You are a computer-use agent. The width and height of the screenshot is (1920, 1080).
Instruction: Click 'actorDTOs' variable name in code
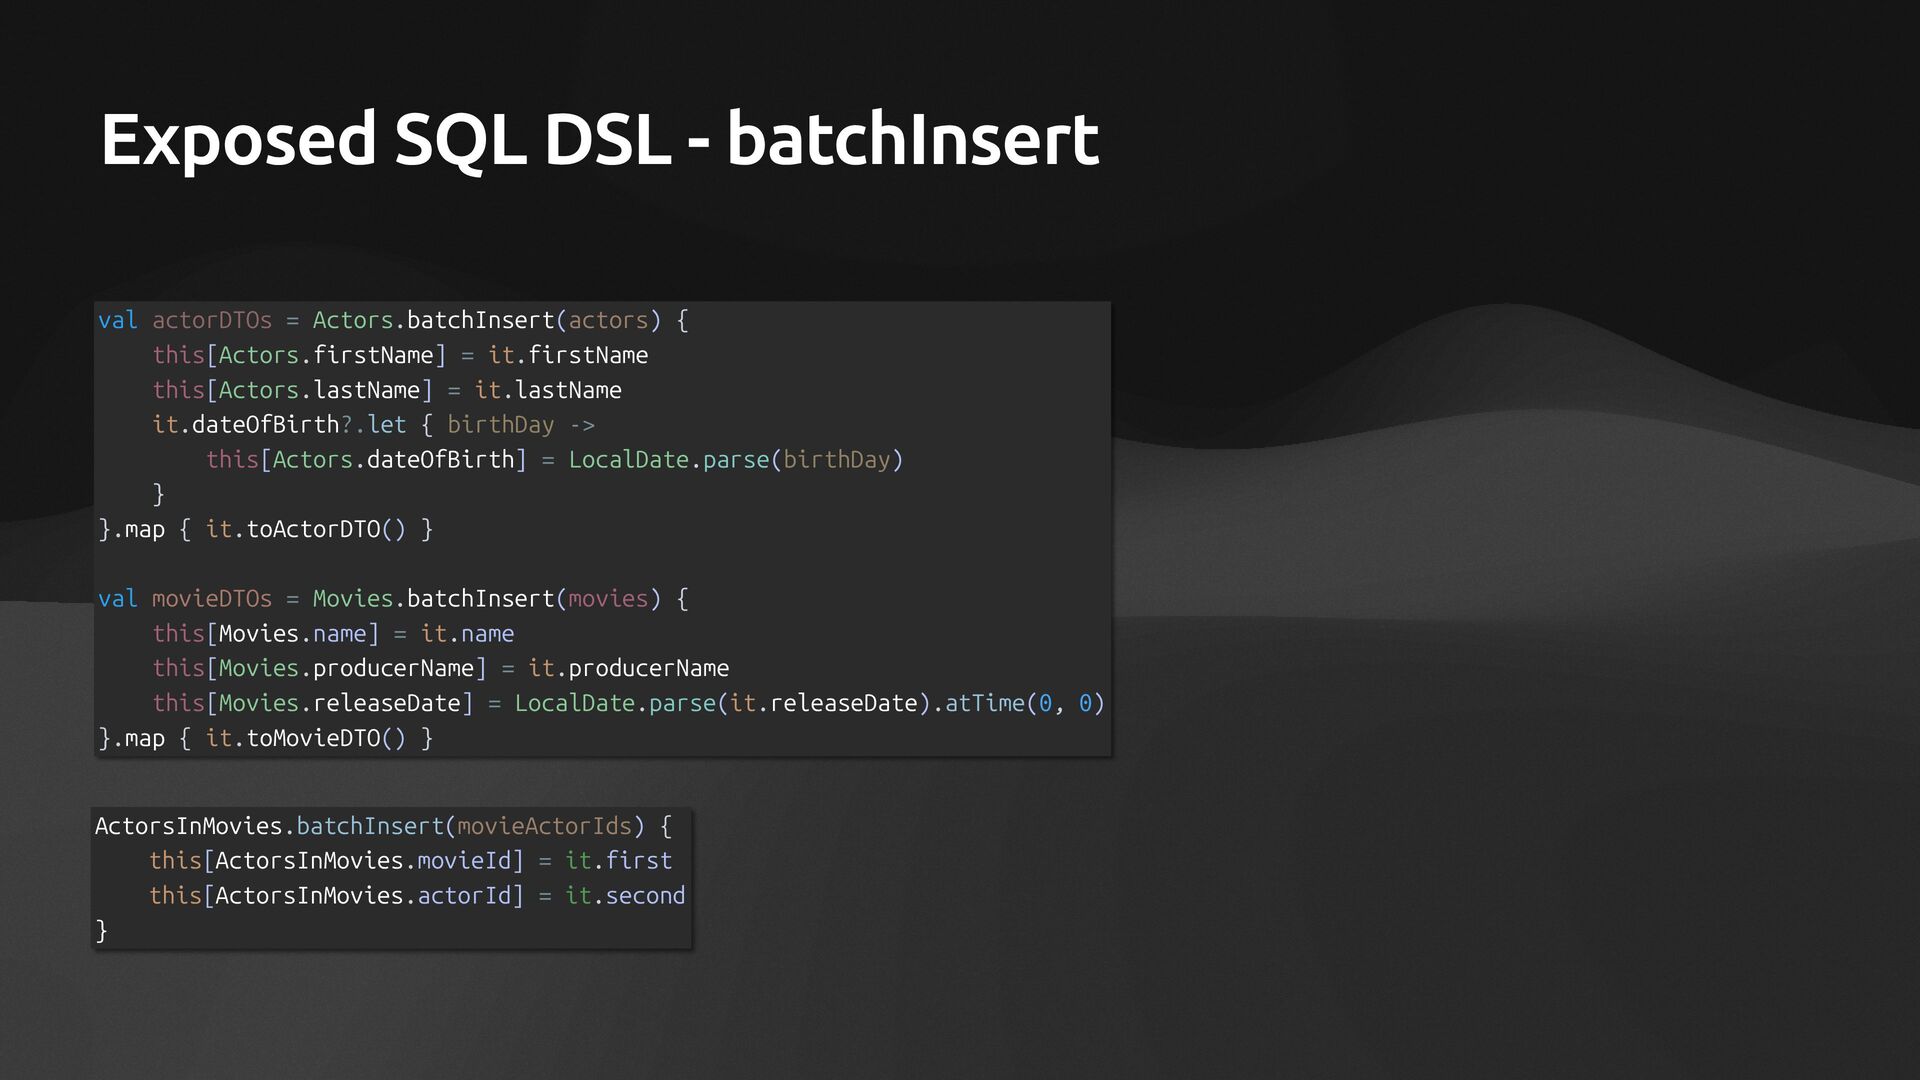coord(212,320)
